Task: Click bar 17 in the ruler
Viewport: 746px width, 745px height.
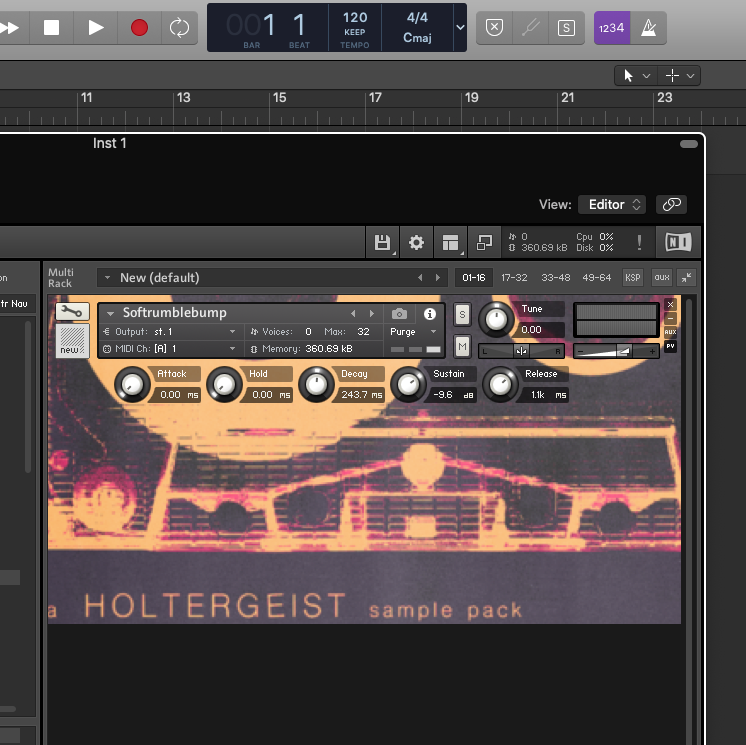Action: [375, 98]
